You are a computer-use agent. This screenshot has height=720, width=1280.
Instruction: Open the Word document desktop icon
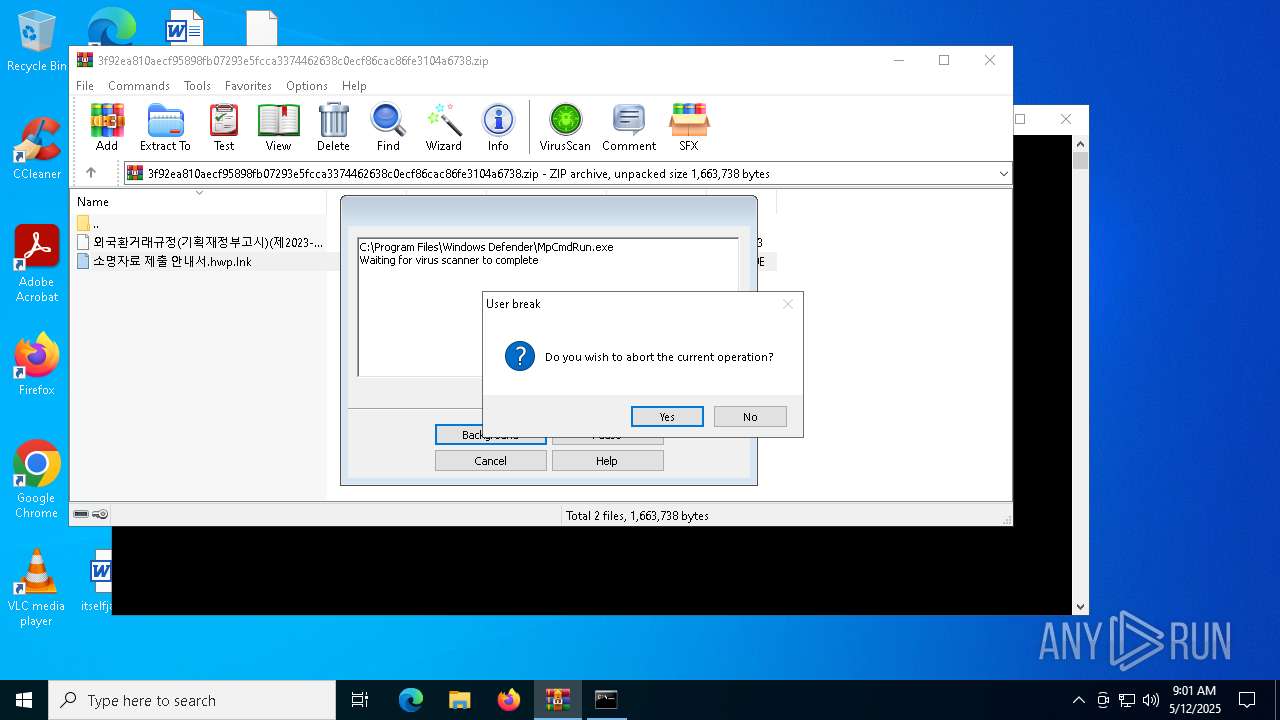coord(184,27)
